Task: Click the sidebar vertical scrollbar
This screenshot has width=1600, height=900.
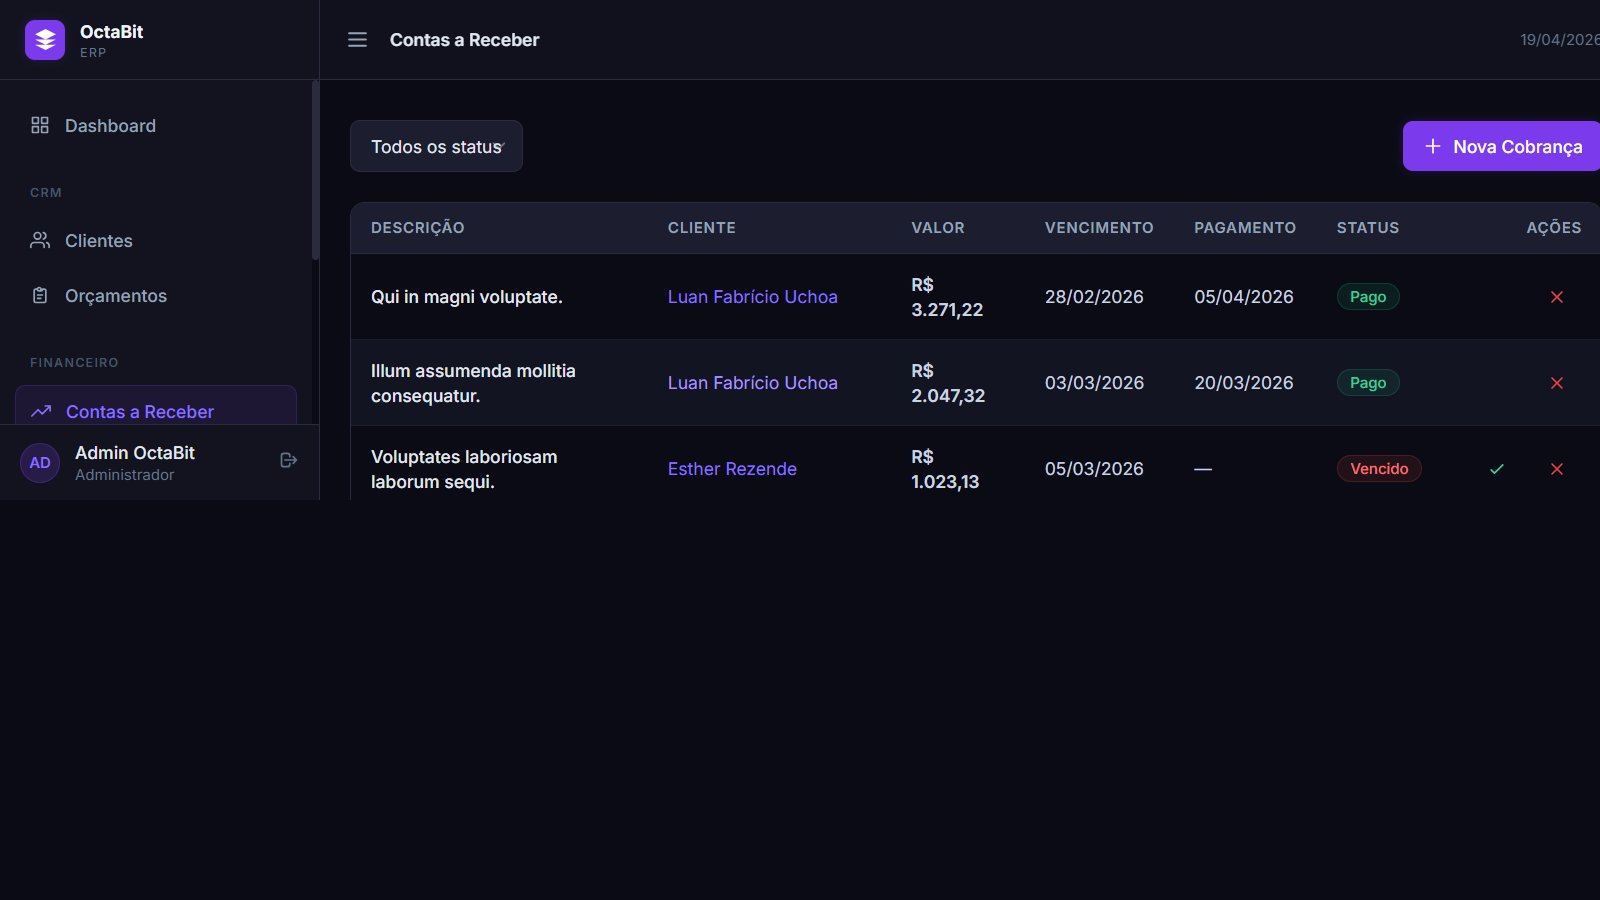Action: click(x=315, y=170)
